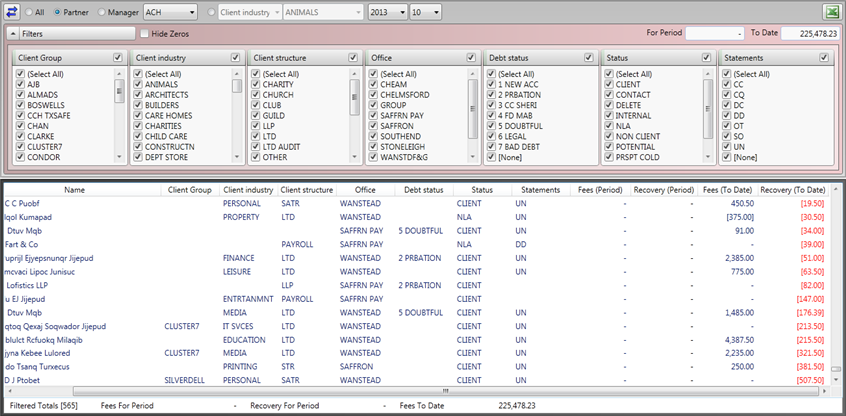Click Status filter list scroll-down arrow

(x=708, y=157)
